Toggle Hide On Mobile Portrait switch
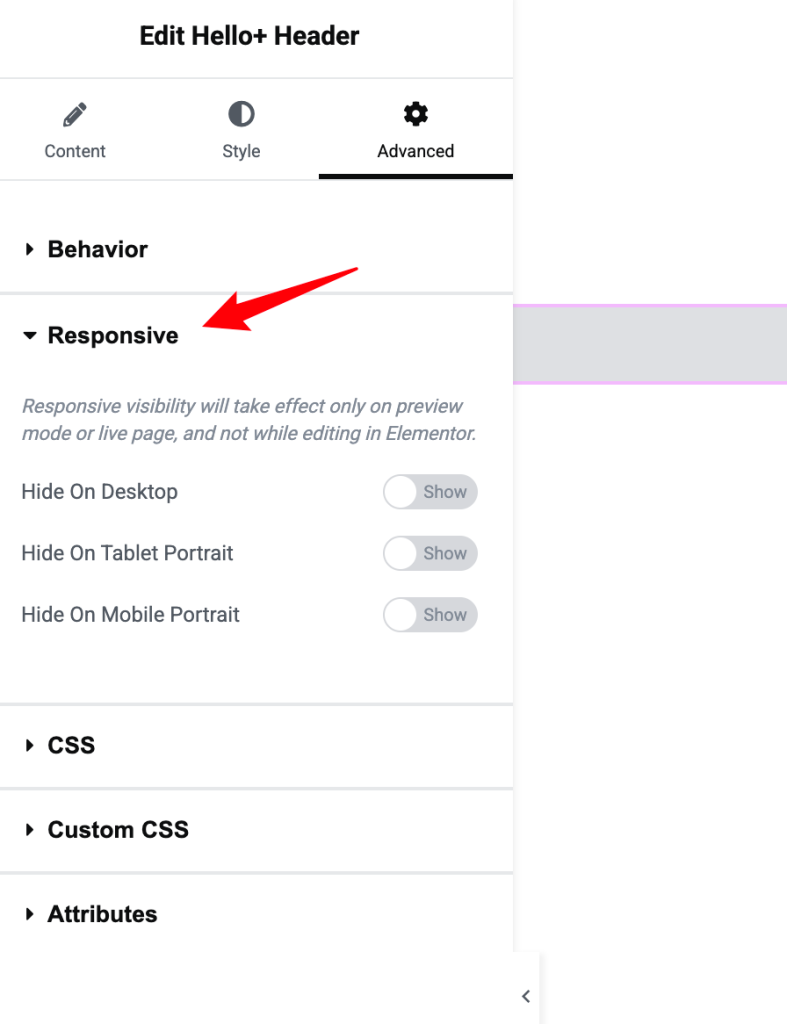Viewport: 787px width, 1024px height. (430, 615)
